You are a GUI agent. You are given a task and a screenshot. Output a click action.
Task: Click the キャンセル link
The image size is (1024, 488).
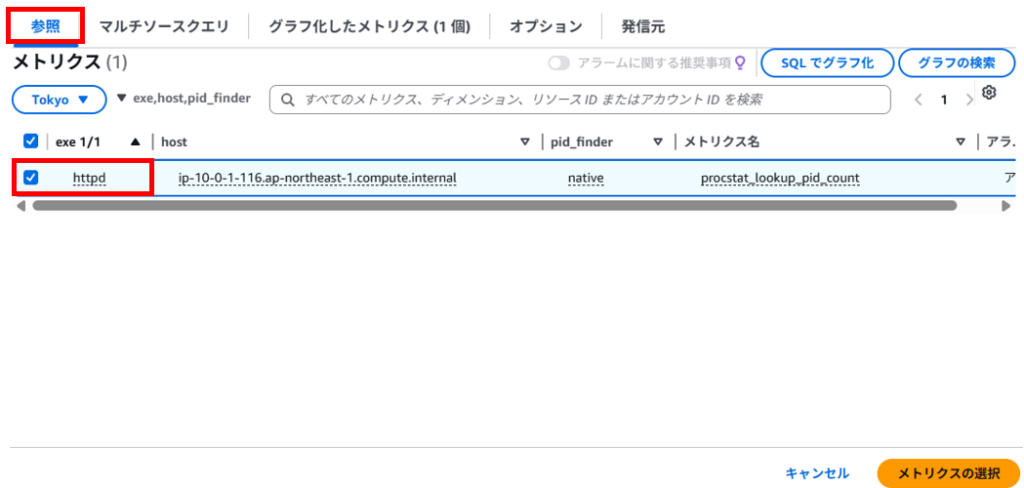(817, 473)
